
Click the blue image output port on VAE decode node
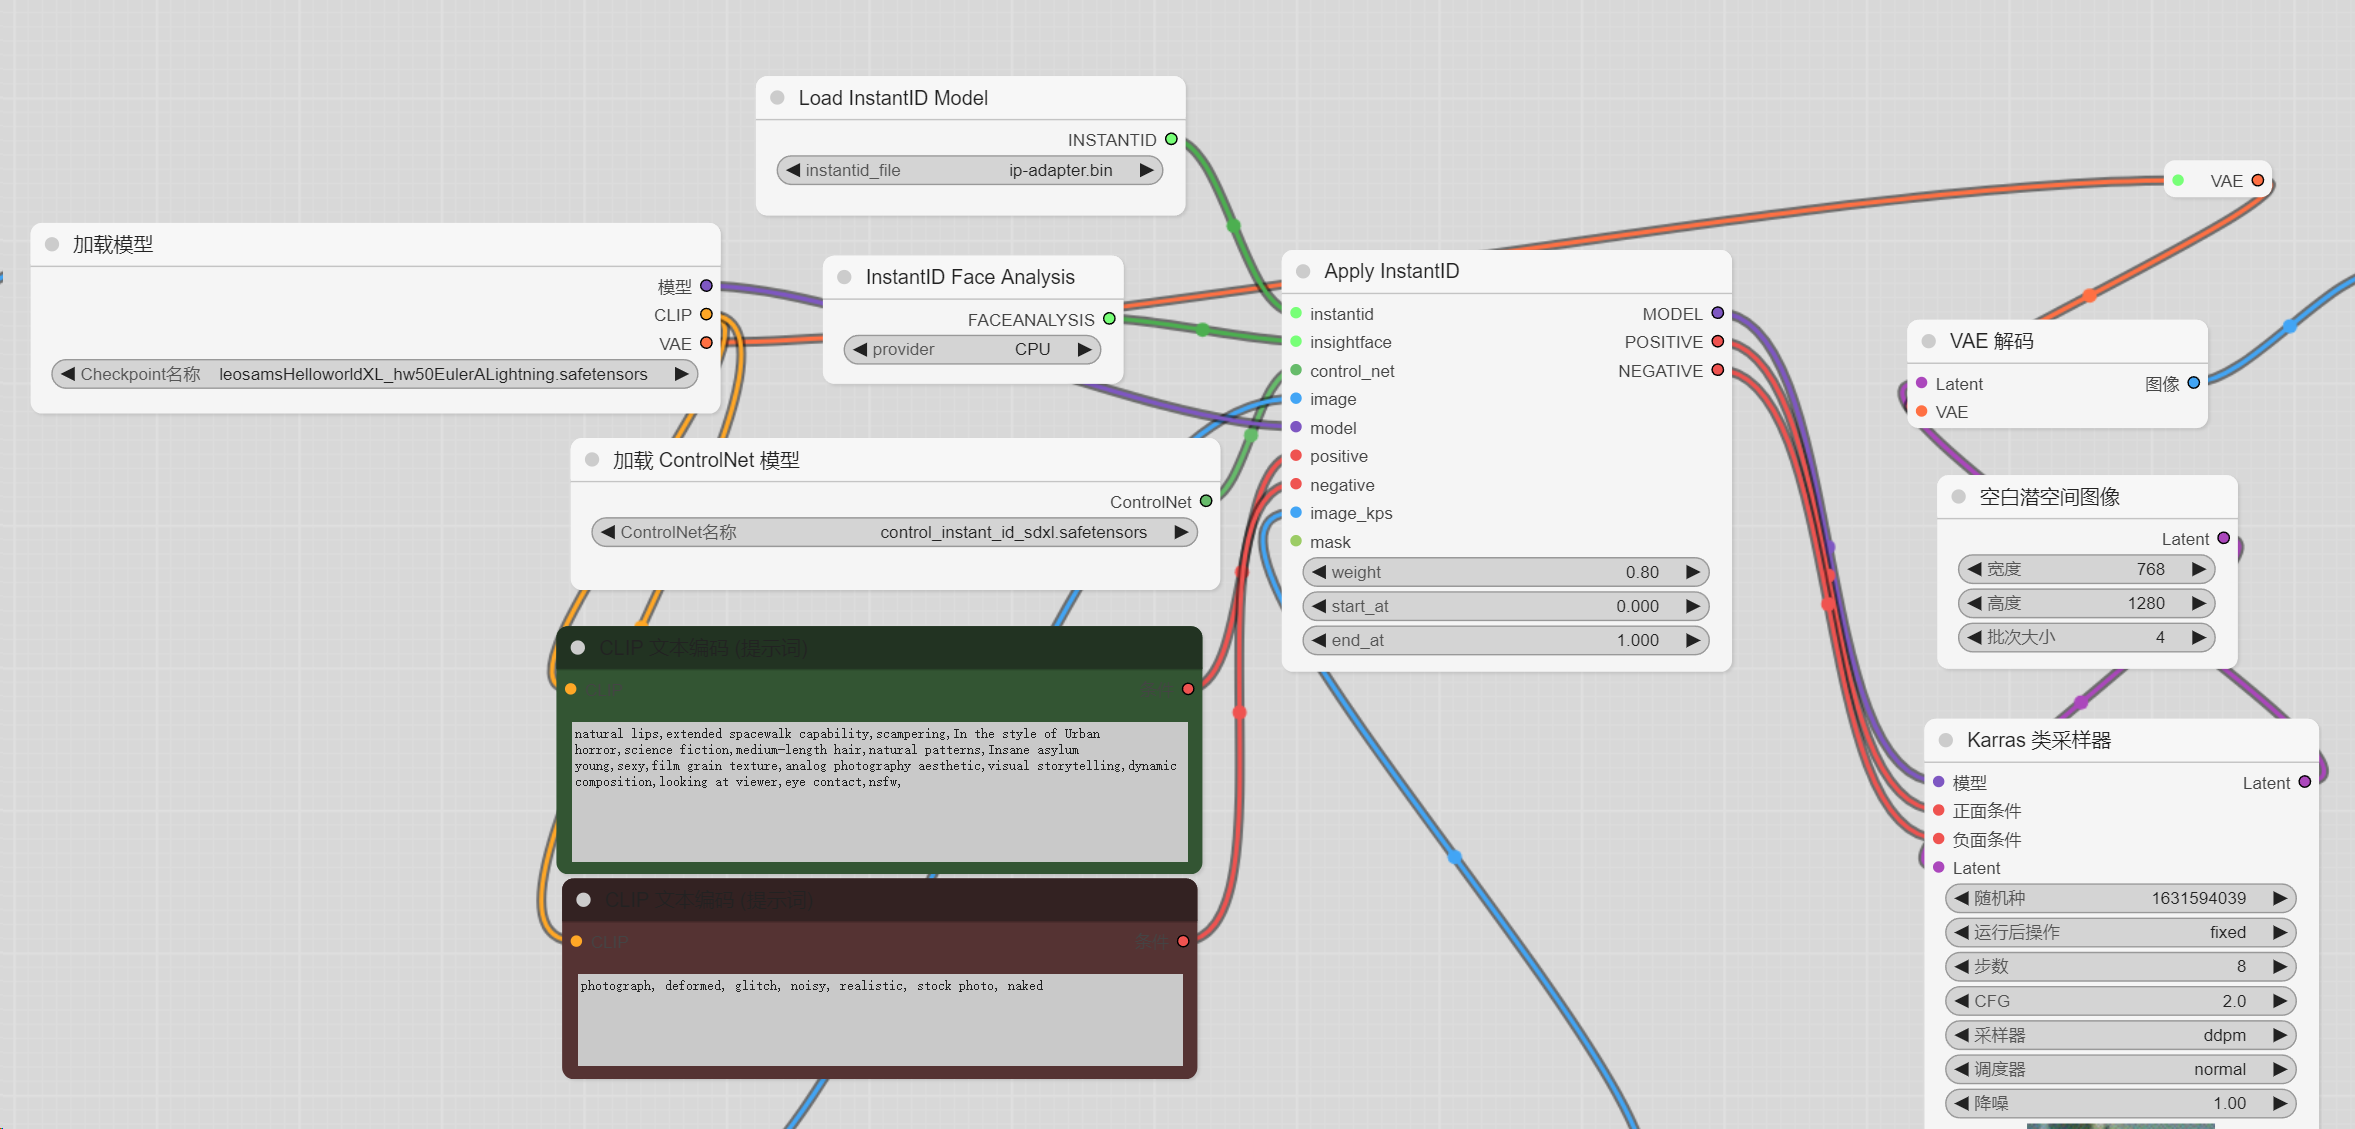[x=2194, y=383]
